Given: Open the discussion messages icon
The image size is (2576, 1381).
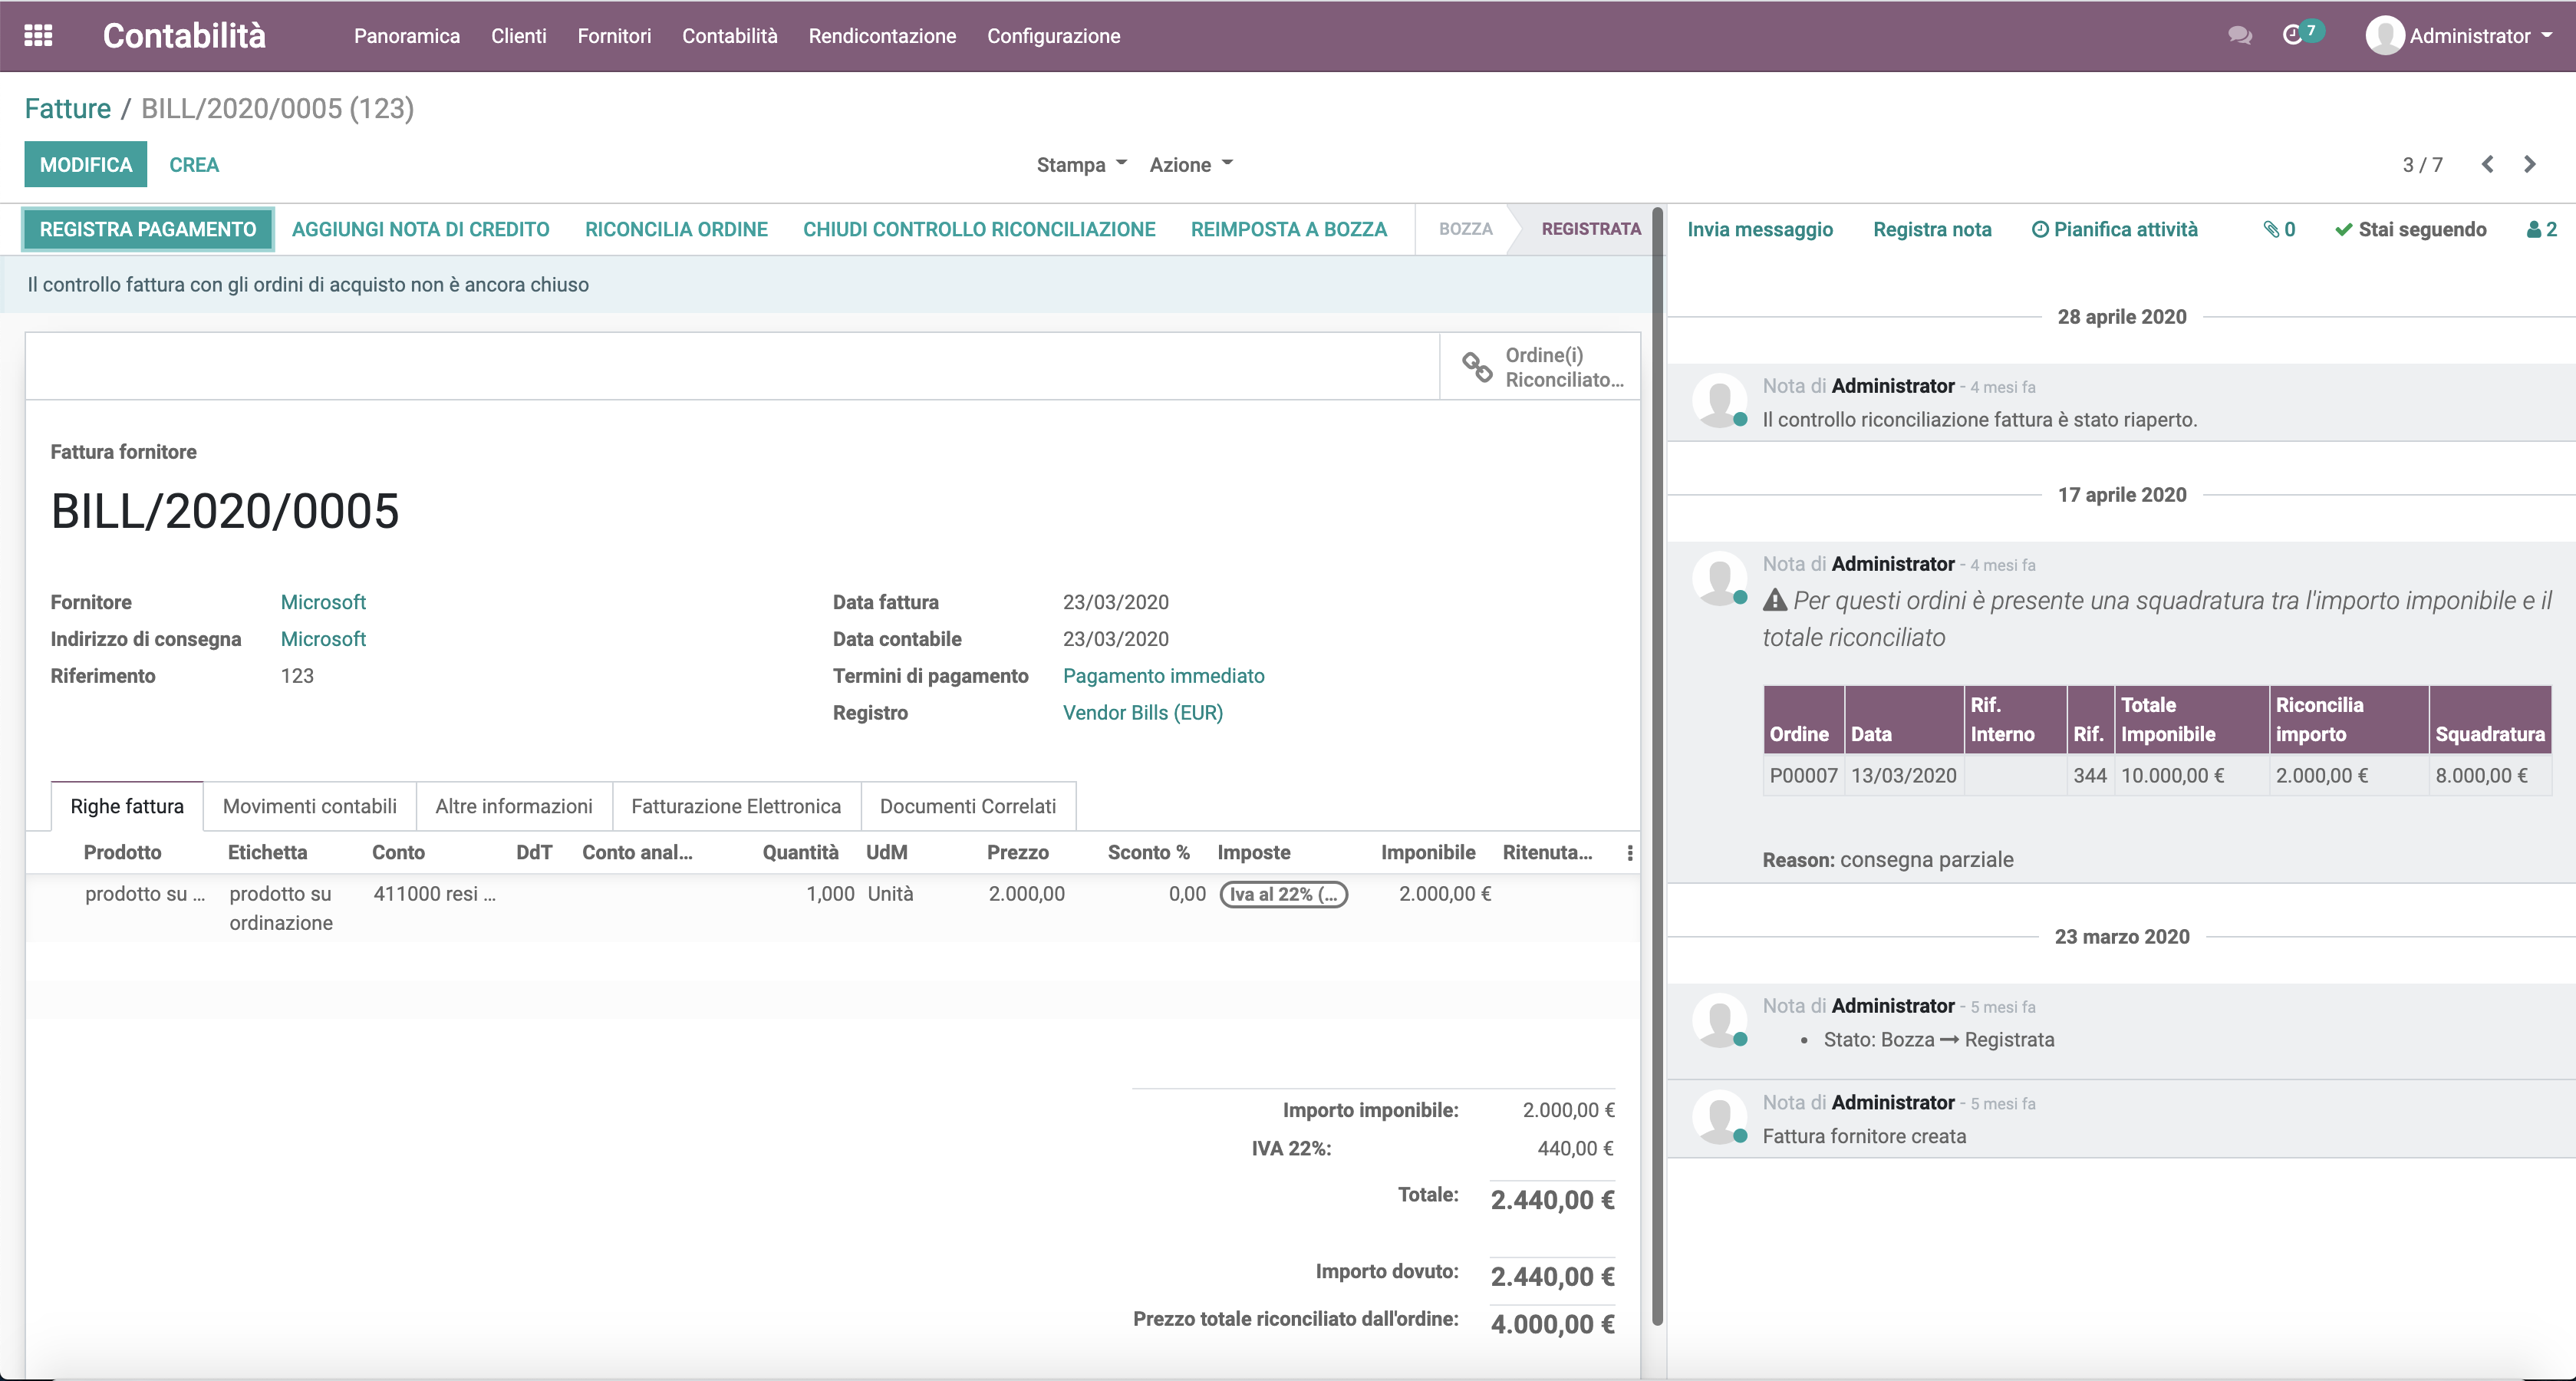Looking at the screenshot, I should [2240, 35].
